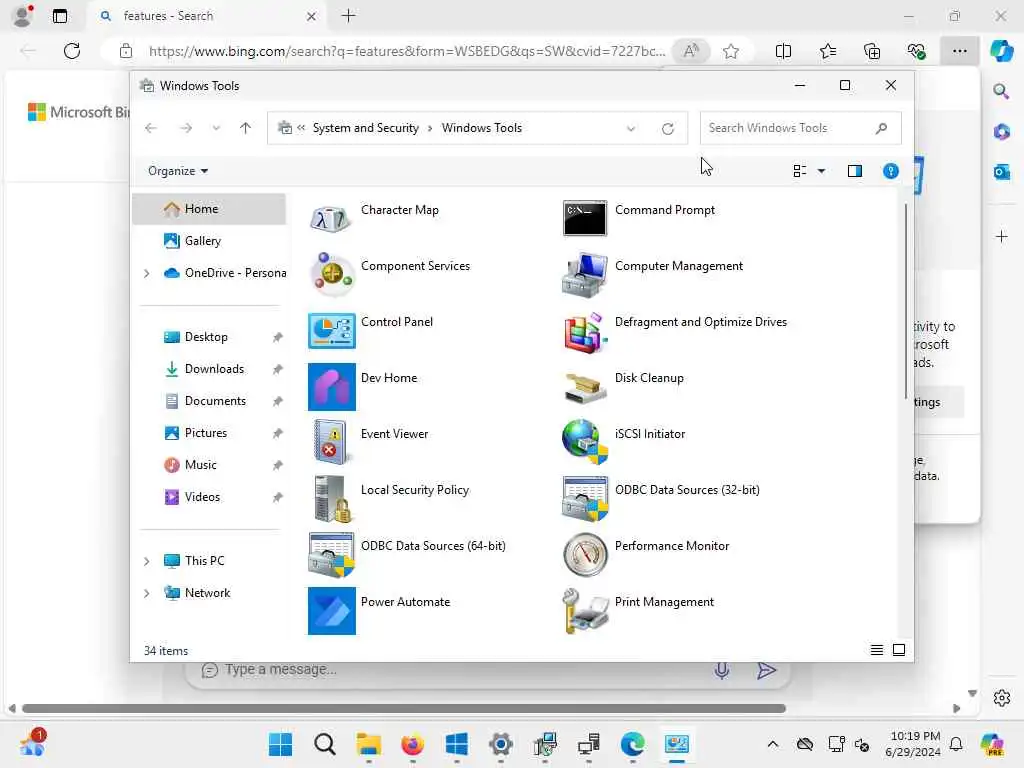This screenshot has height=768, width=1024.
Task: Expand Network tree node
Action: coord(146,593)
